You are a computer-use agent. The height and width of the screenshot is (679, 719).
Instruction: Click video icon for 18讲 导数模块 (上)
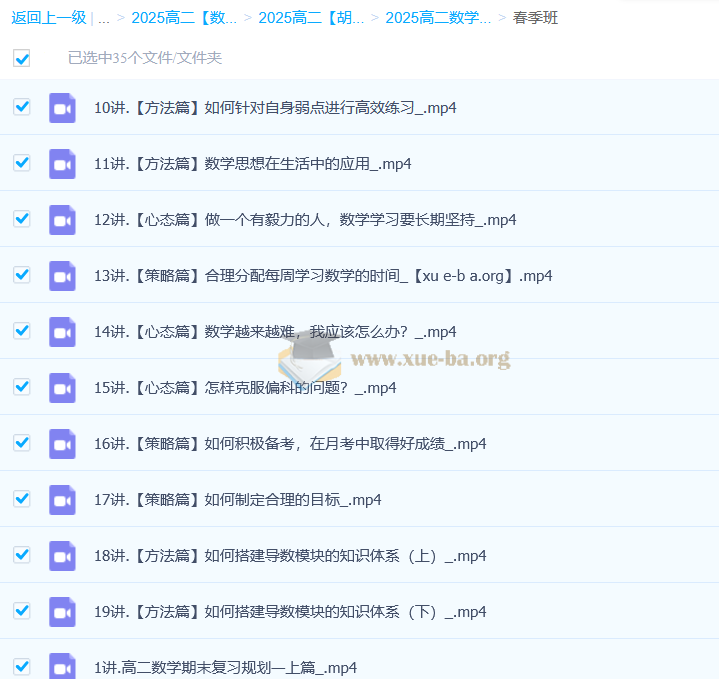tap(62, 555)
